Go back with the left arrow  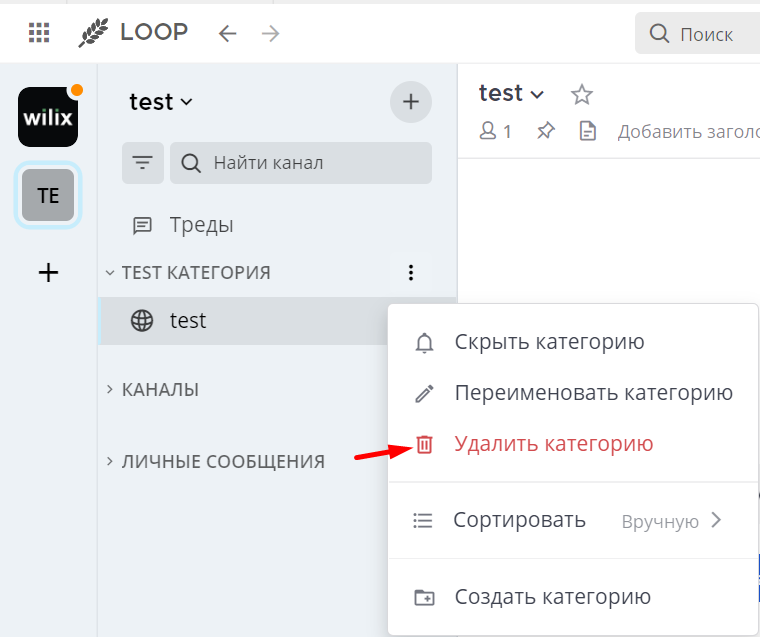click(227, 33)
